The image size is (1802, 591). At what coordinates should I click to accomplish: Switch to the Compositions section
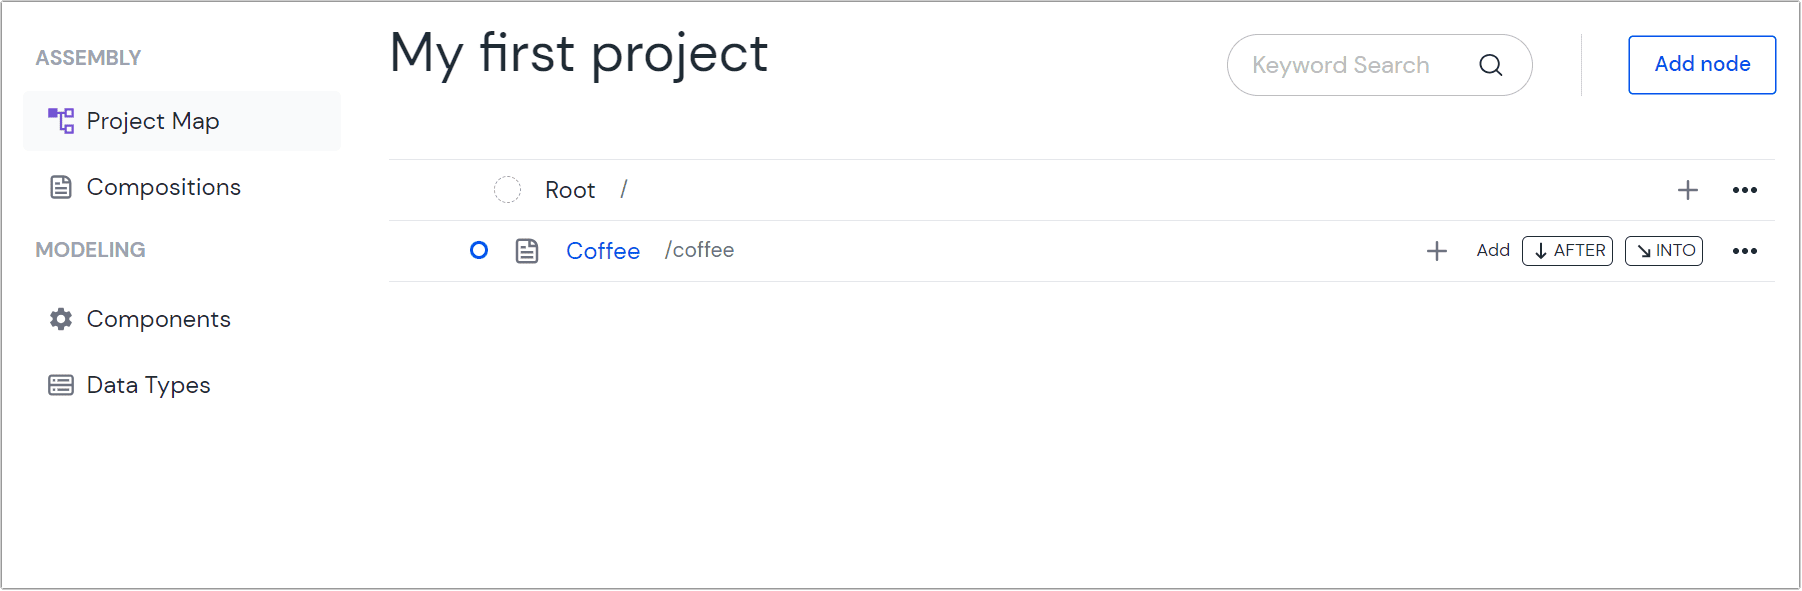coord(164,186)
